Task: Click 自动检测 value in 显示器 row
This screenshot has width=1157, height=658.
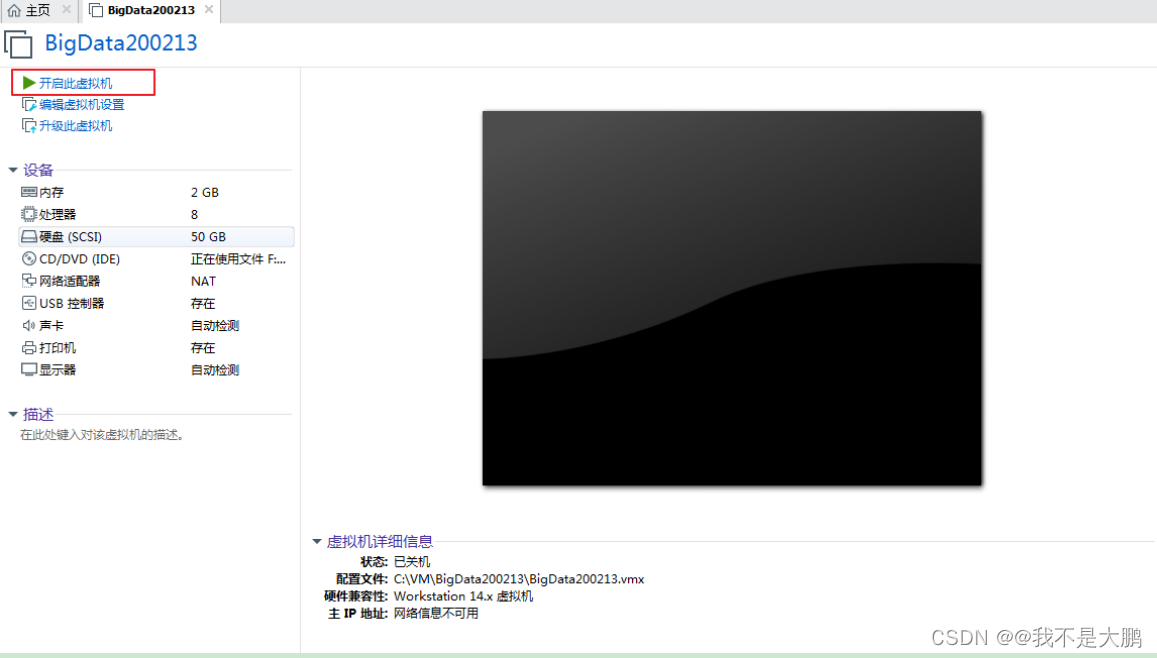Action: 215,370
